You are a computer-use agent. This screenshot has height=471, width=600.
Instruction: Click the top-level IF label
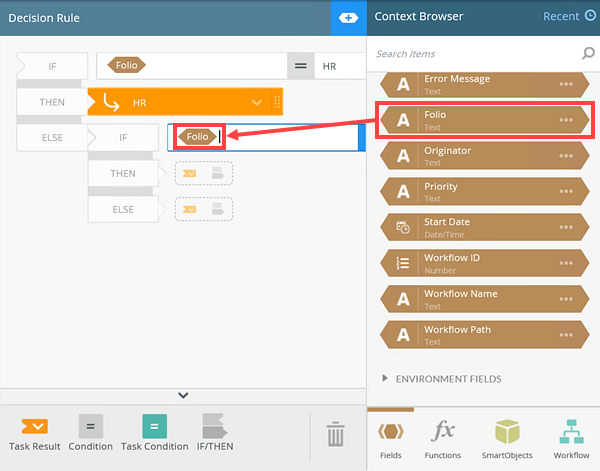coord(52,67)
